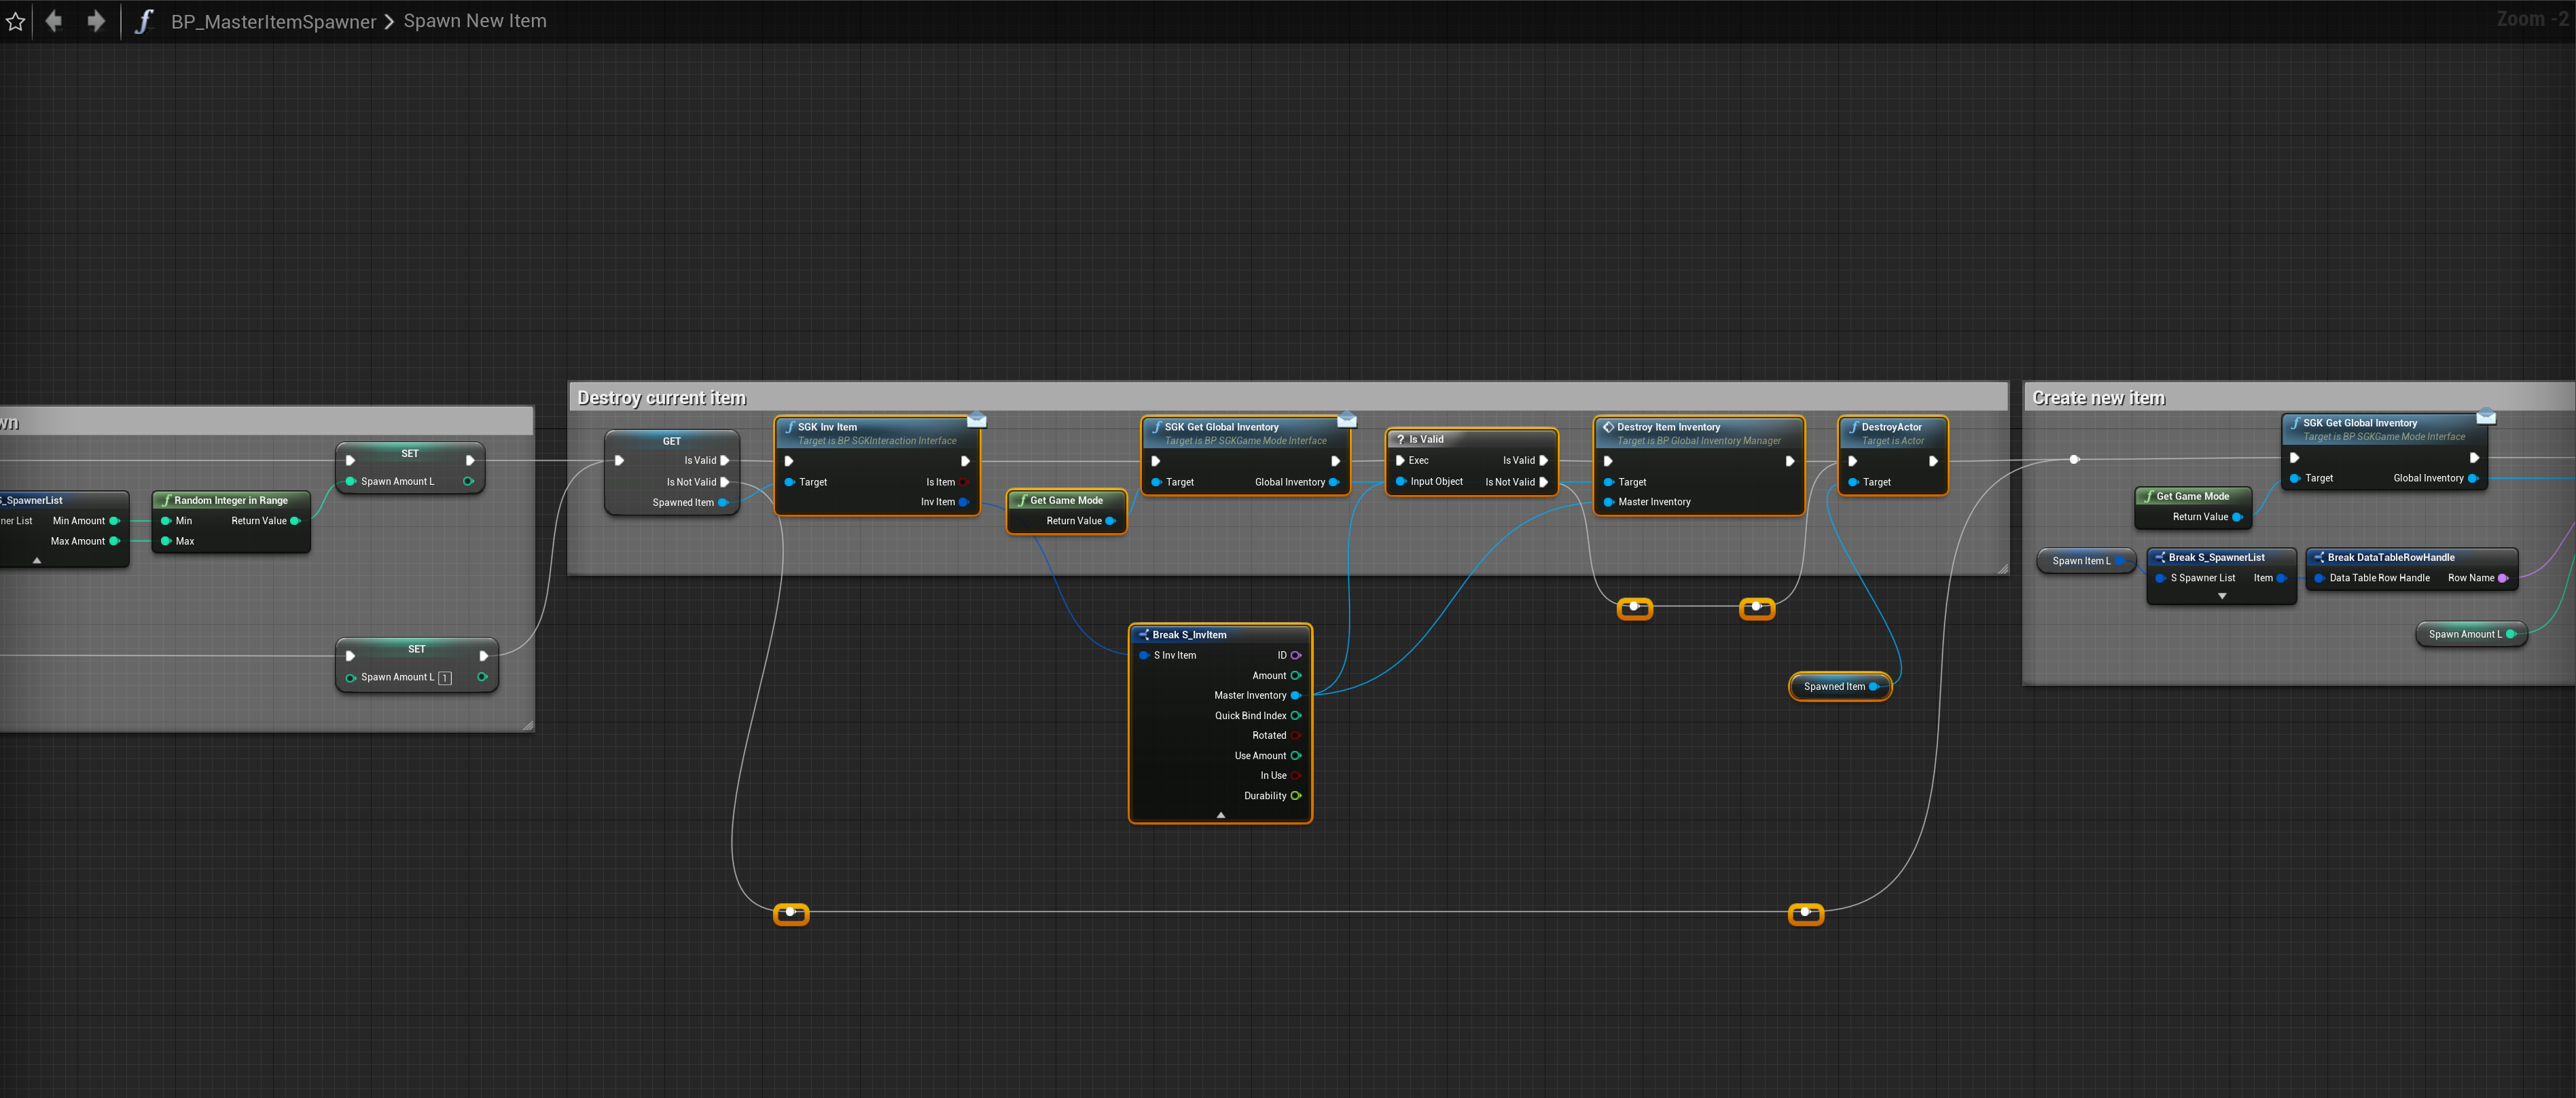
Task: Toggle the Is Item boolean pin
Action: [964, 482]
